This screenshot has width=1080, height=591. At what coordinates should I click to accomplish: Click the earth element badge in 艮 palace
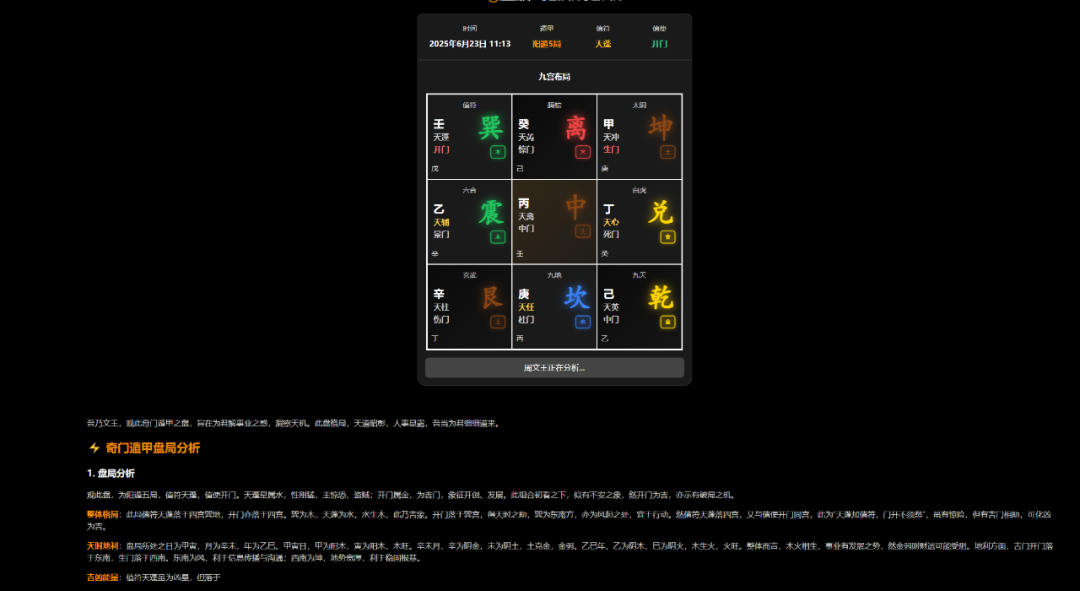click(x=497, y=322)
